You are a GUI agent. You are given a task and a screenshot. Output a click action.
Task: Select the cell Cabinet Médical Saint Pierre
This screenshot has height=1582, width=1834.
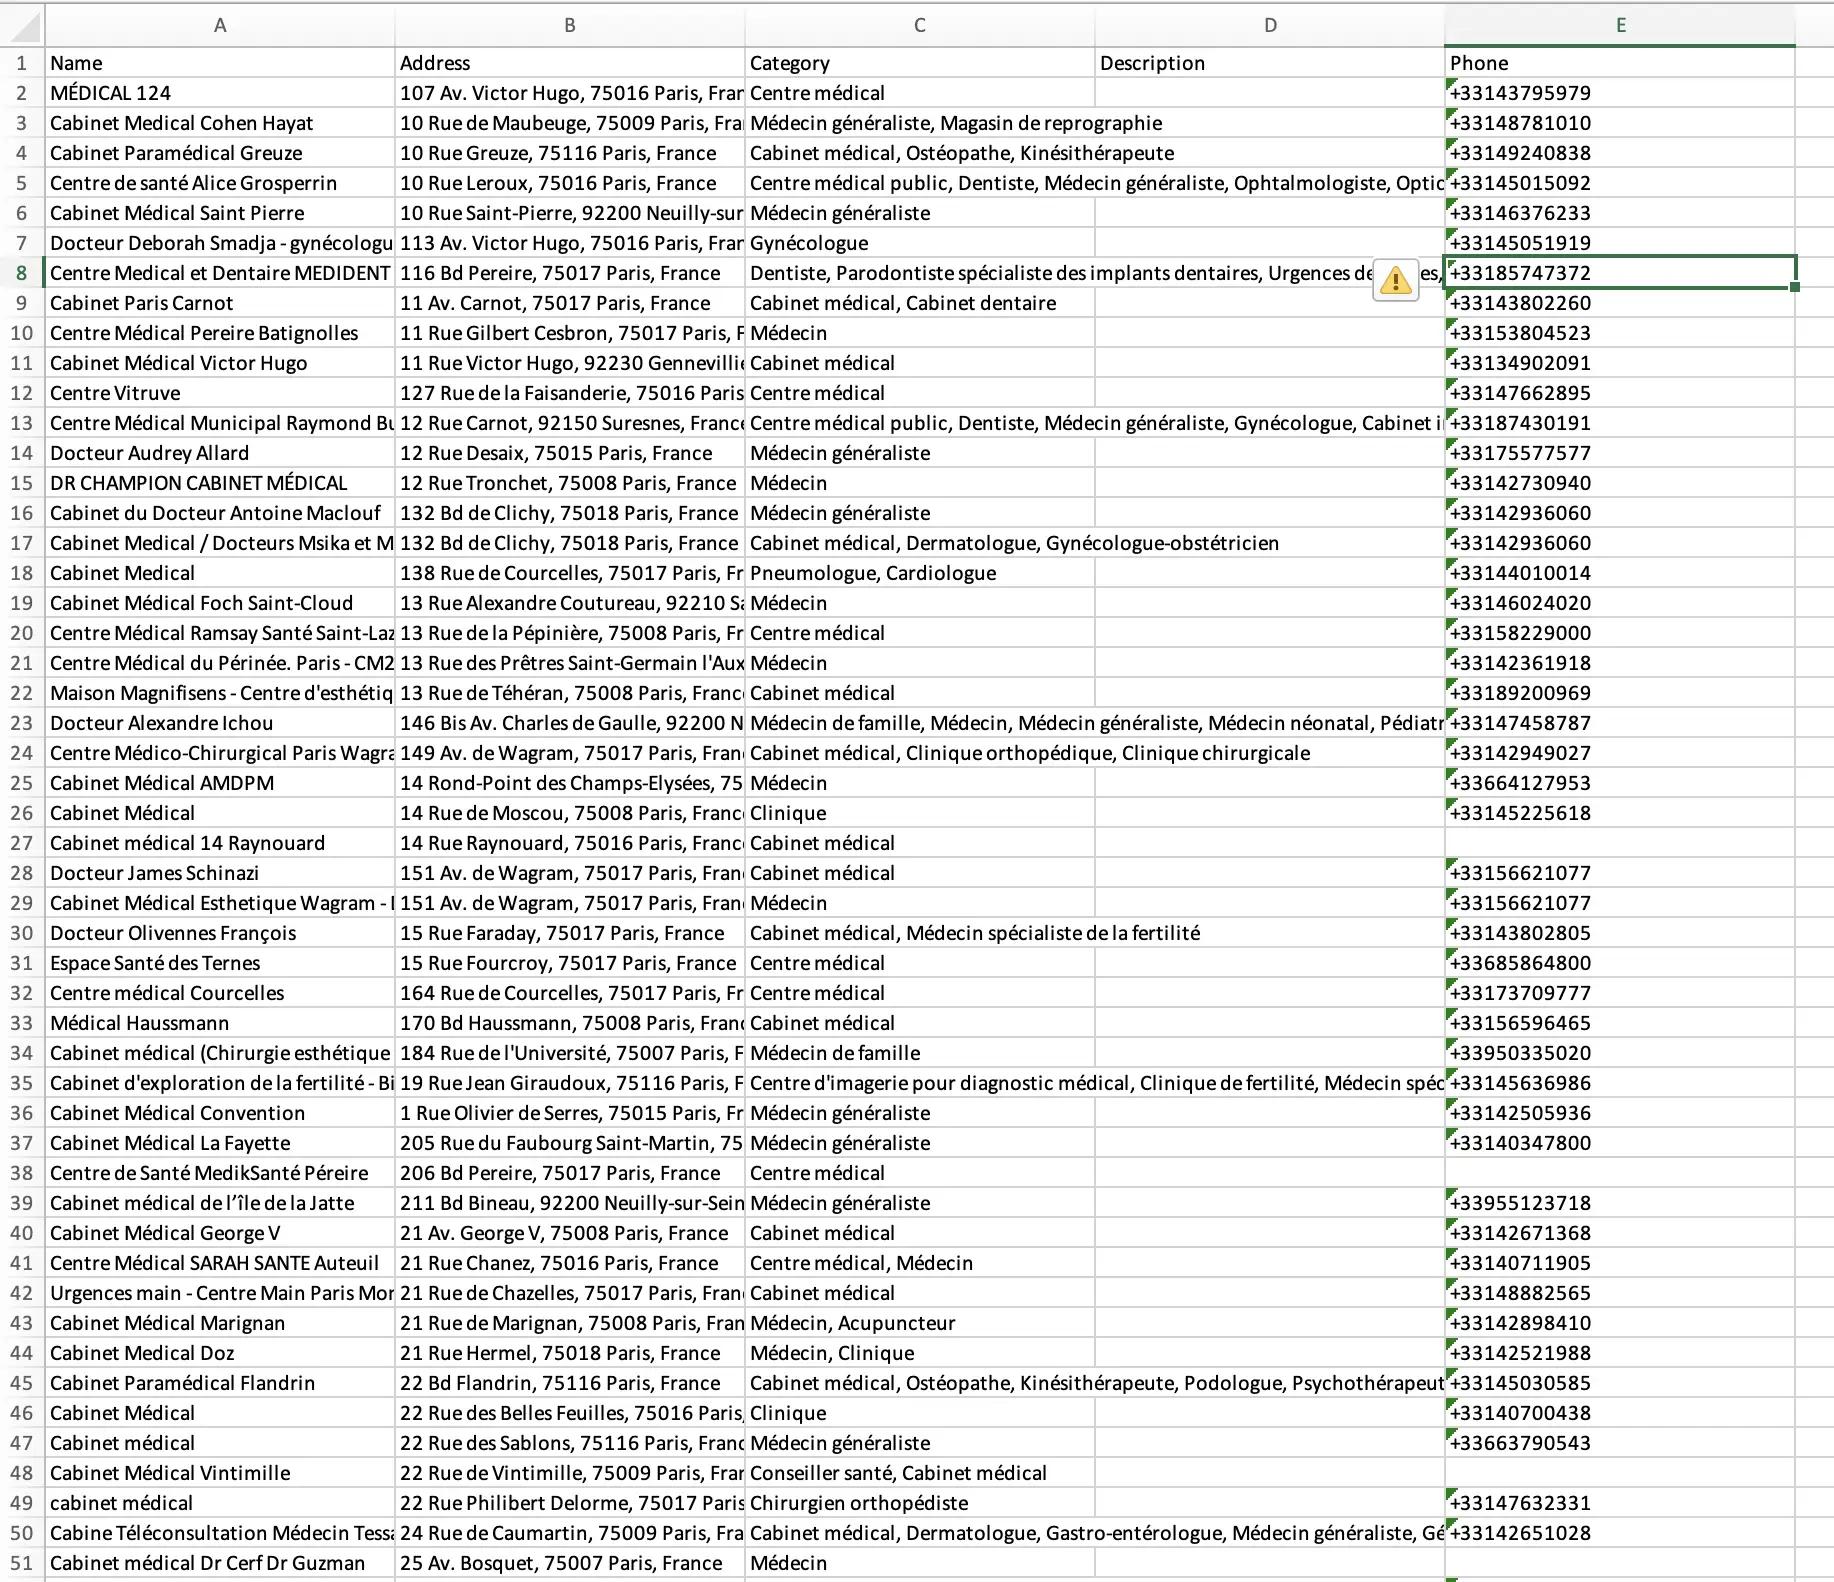tap(220, 213)
